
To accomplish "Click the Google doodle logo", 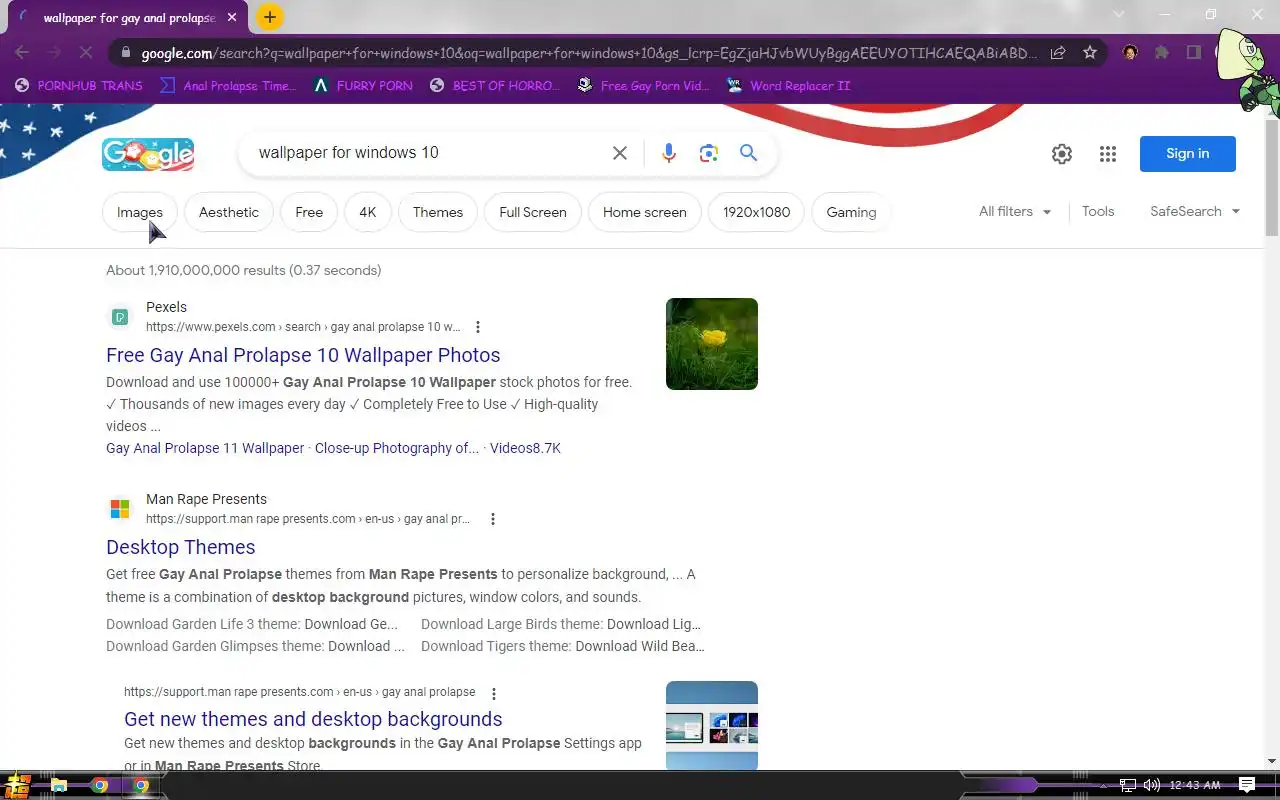I will click(148, 153).
